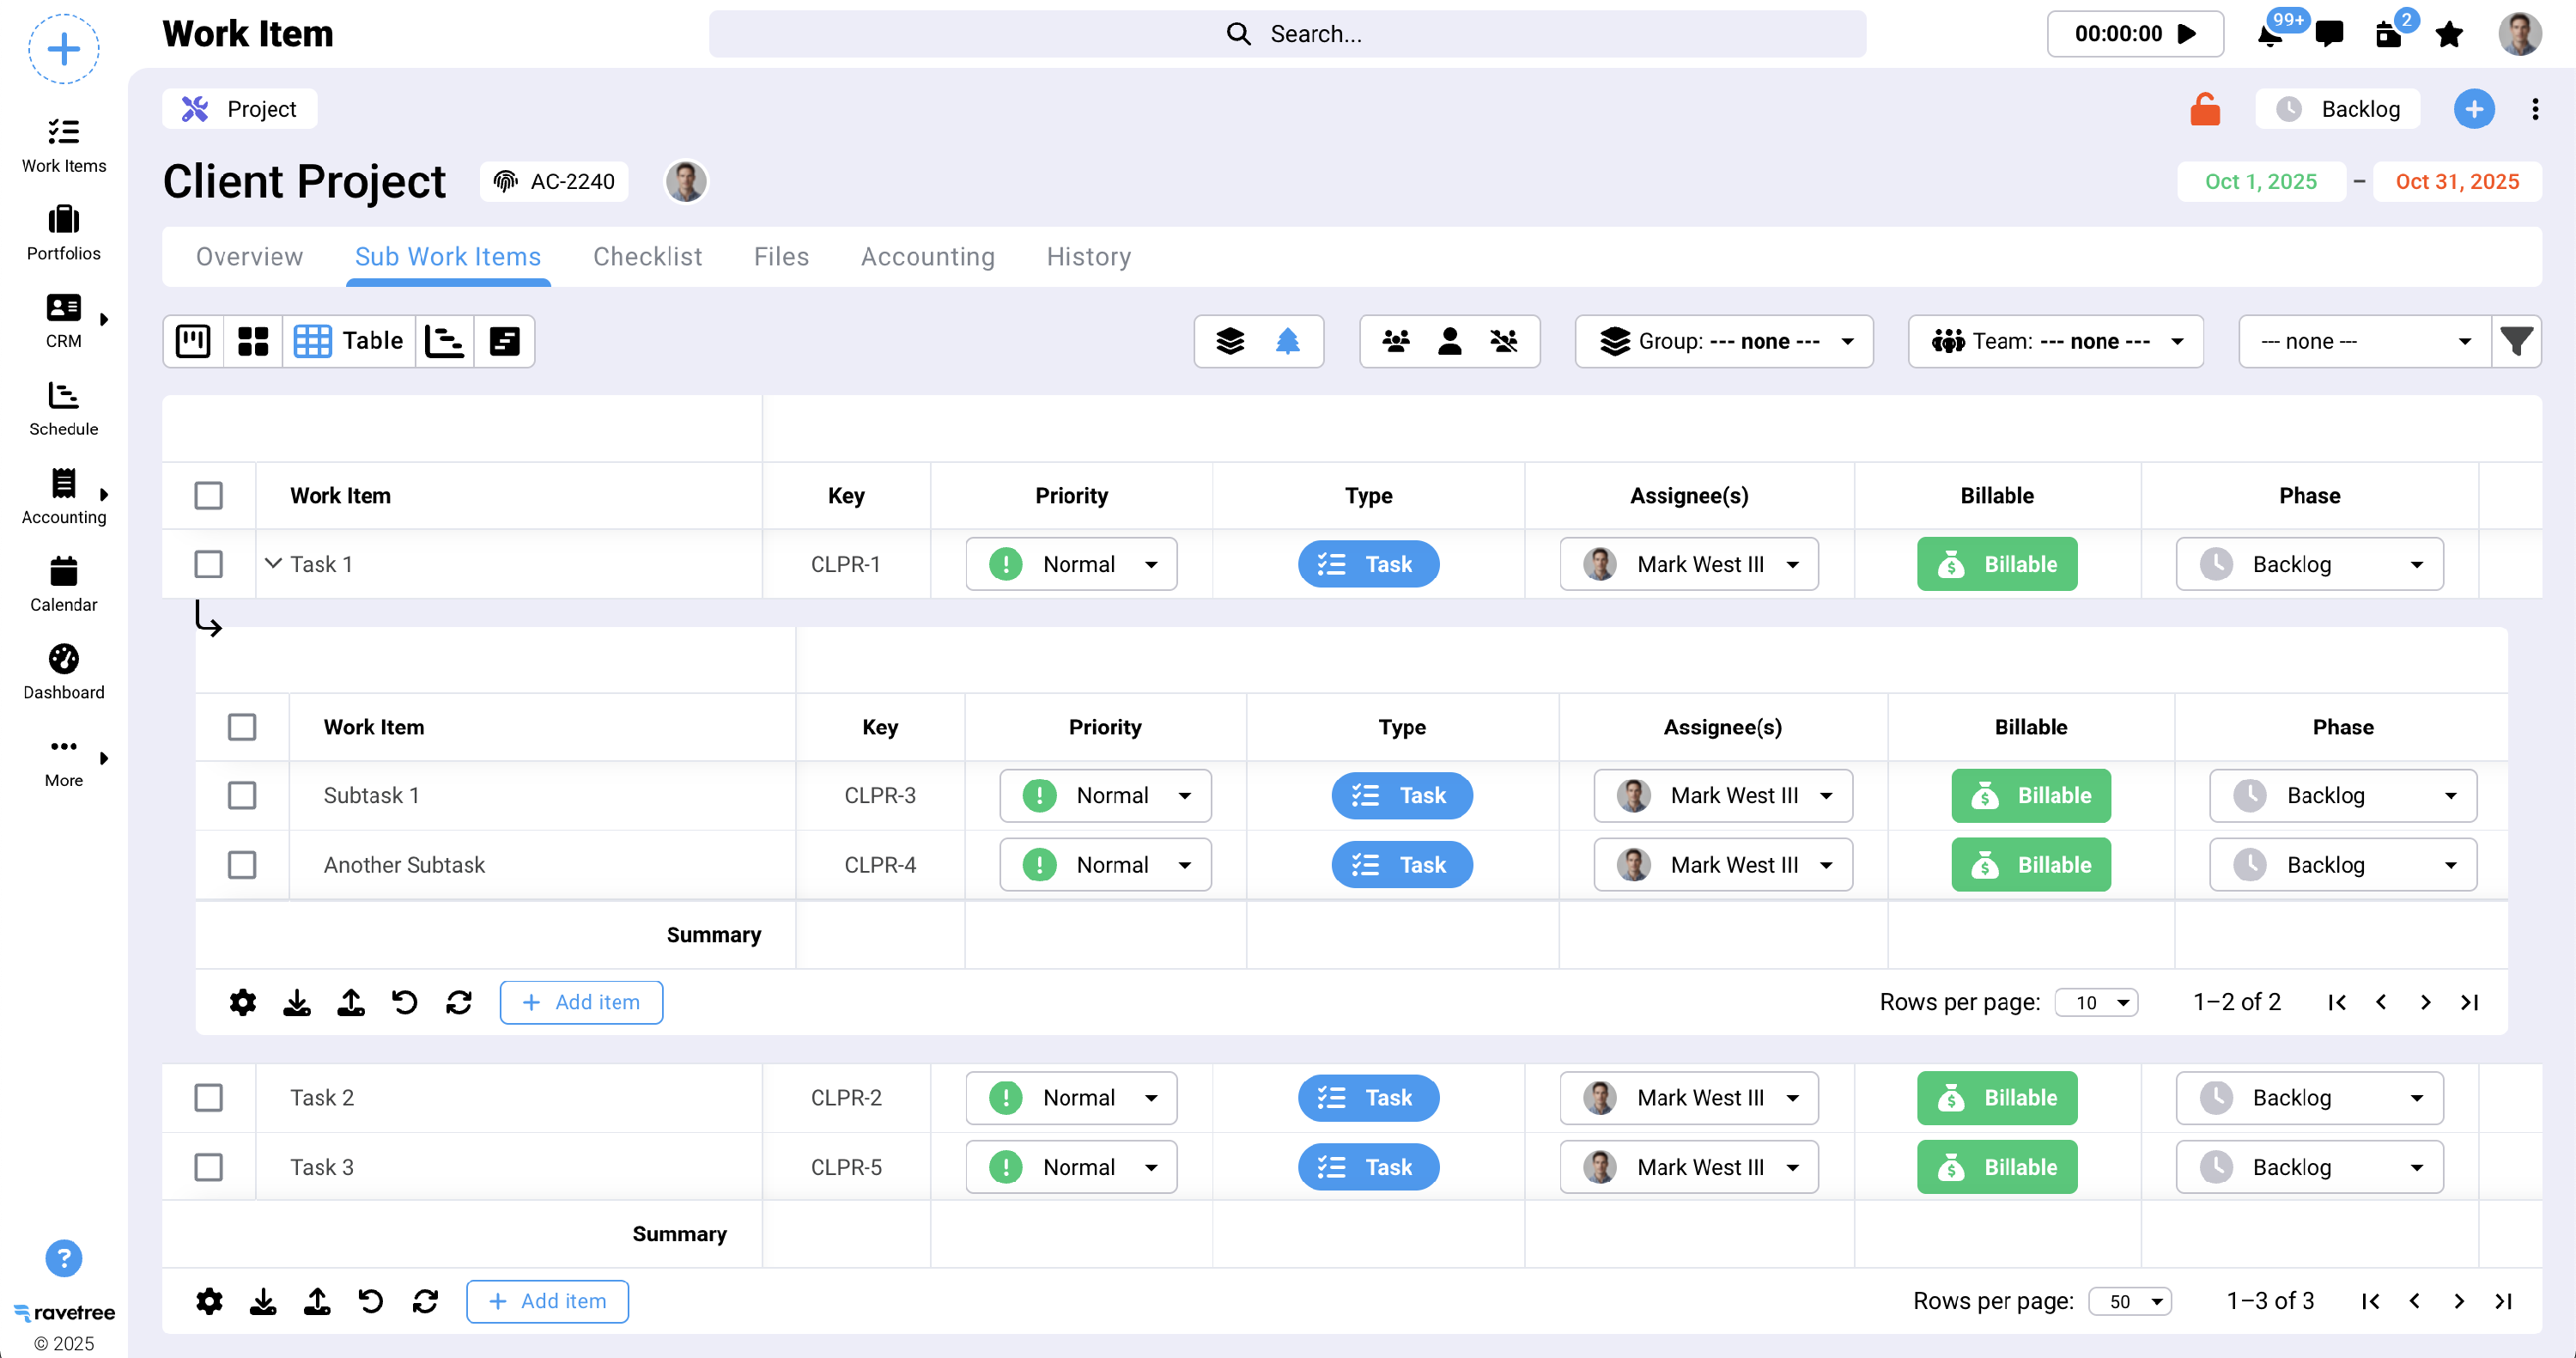The height and width of the screenshot is (1358, 2576).
Task: Open the Accounting tab
Action: (927, 257)
